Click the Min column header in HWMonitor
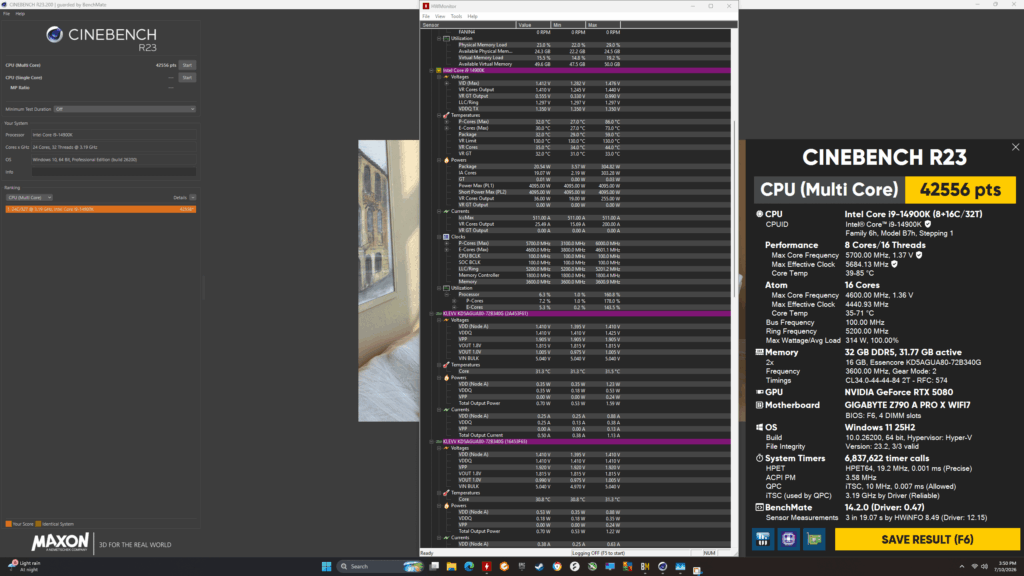 pos(568,25)
